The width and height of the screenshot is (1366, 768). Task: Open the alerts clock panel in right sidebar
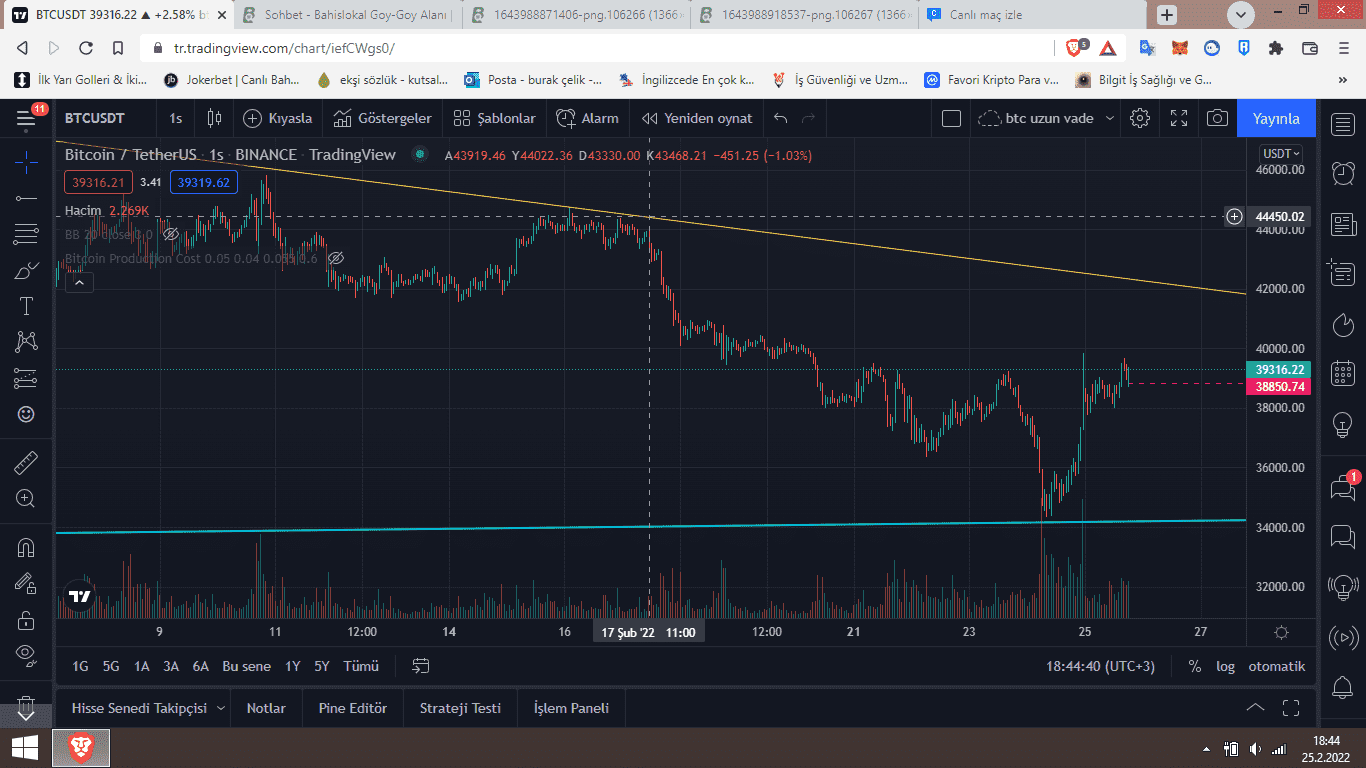pyautogui.click(x=1343, y=173)
